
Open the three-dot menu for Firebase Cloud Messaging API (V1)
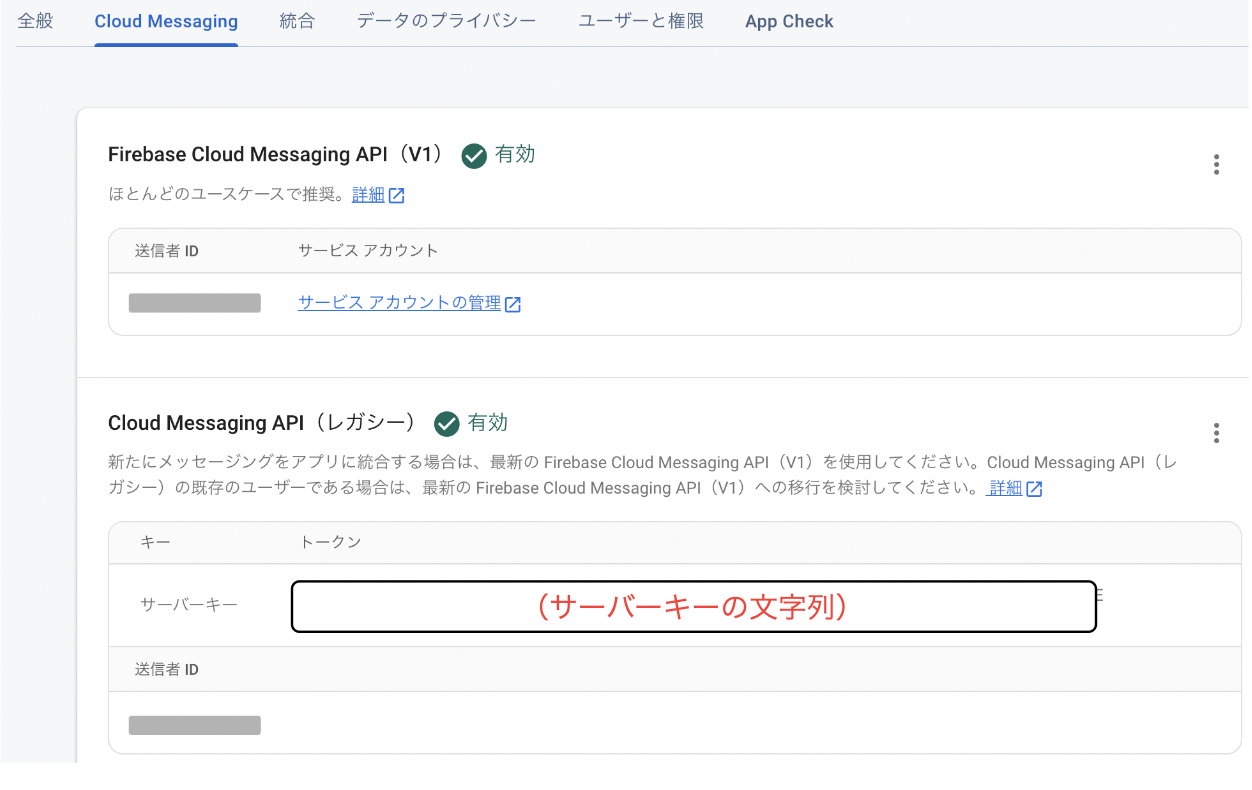(x=1216, y=165)
